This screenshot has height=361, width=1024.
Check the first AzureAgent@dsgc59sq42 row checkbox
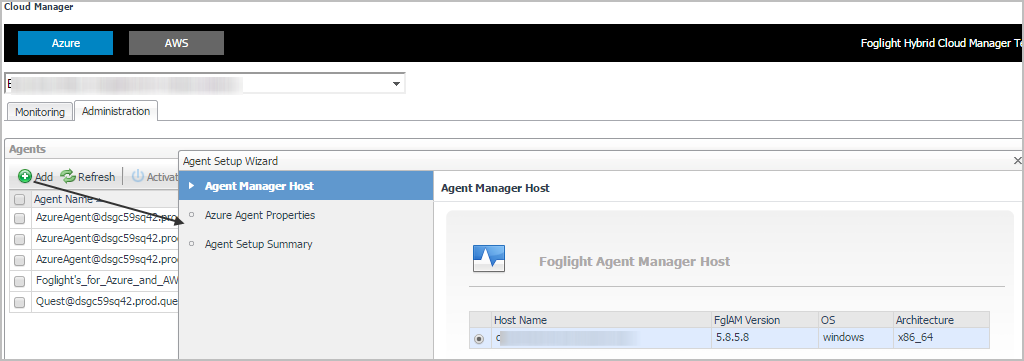click(x=20, y=218)
